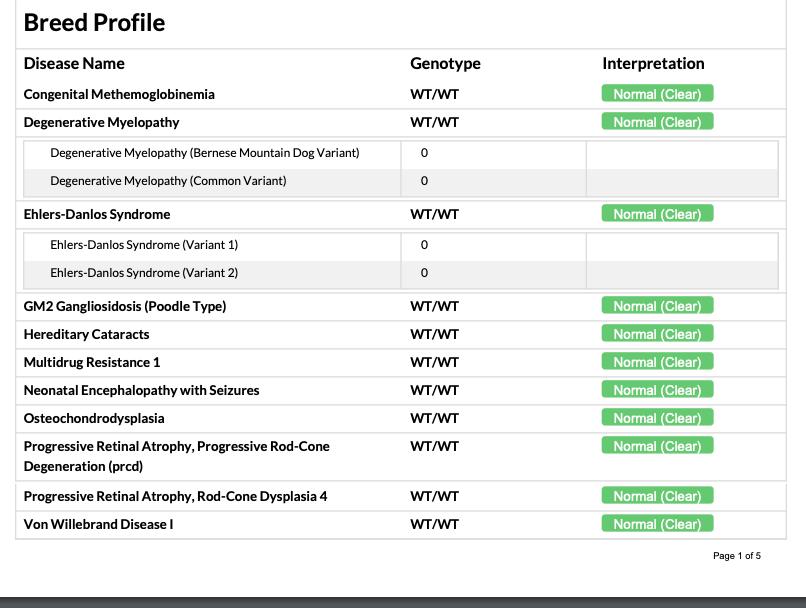This screenshot has width=806, height=608.
Task: Click Degenerative Myelopathy (Common Variant) sub-row
Action: point(168,181)
